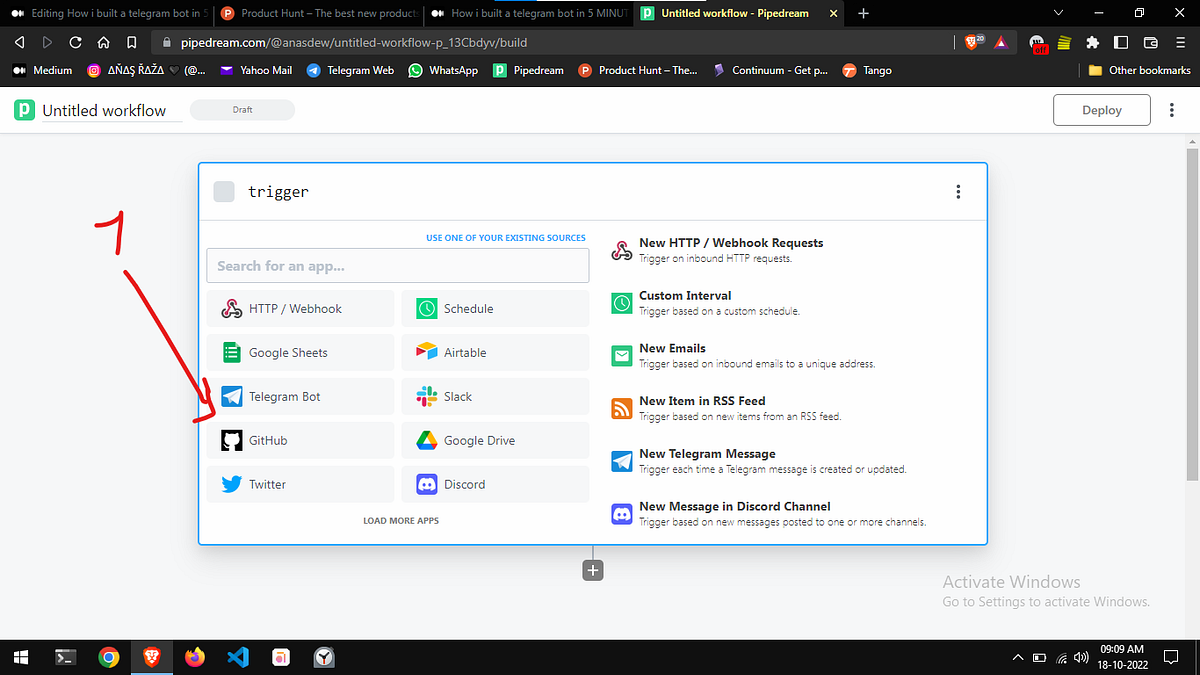Select the Airtable app icon
1200x675 pixels.
coord(427,352)
